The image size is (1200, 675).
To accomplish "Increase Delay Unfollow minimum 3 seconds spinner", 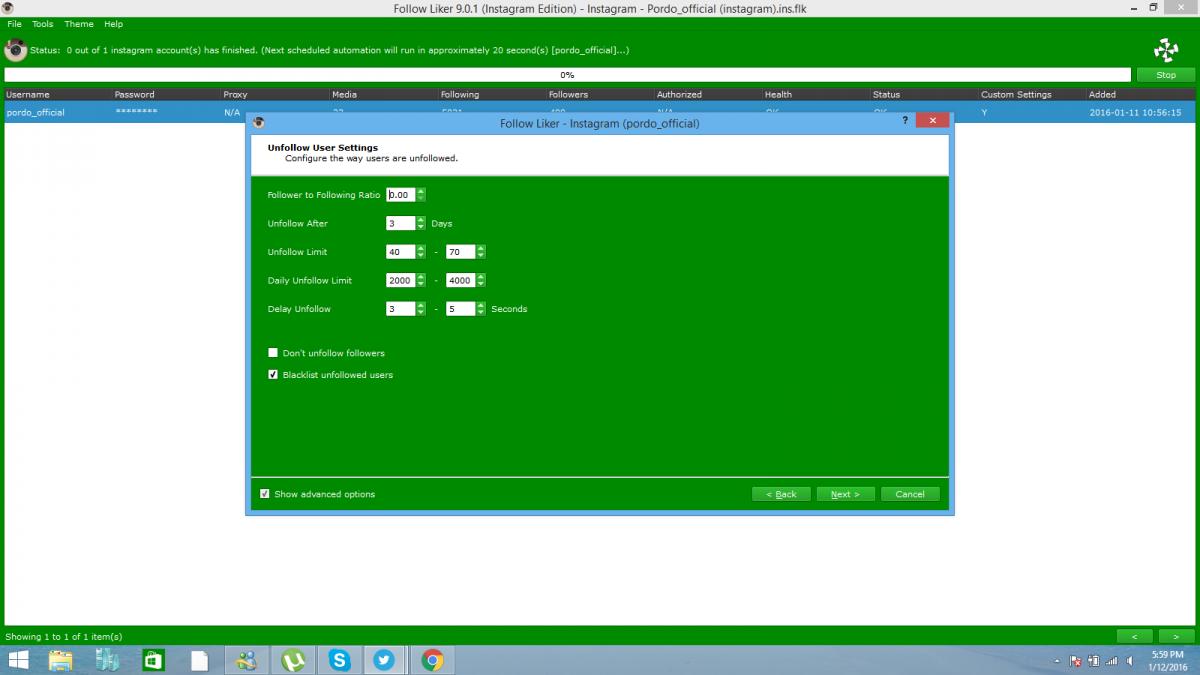I will (421, 305).
